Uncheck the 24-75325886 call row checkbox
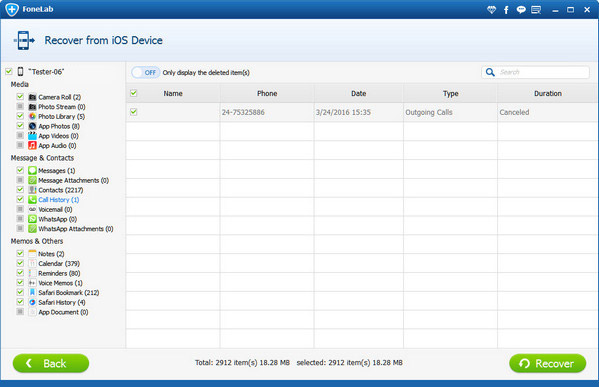599x387 pixels. pos(134,112)
